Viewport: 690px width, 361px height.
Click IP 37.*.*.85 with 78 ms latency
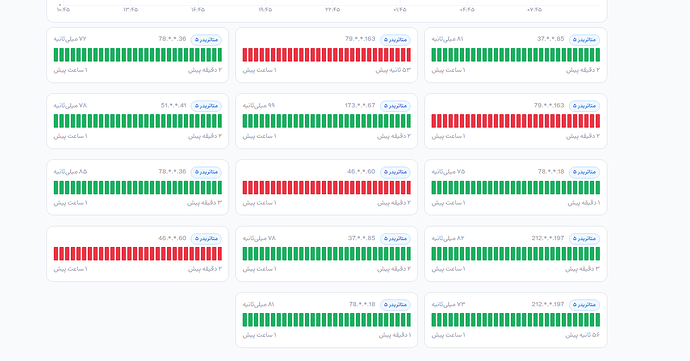[362, 238]
